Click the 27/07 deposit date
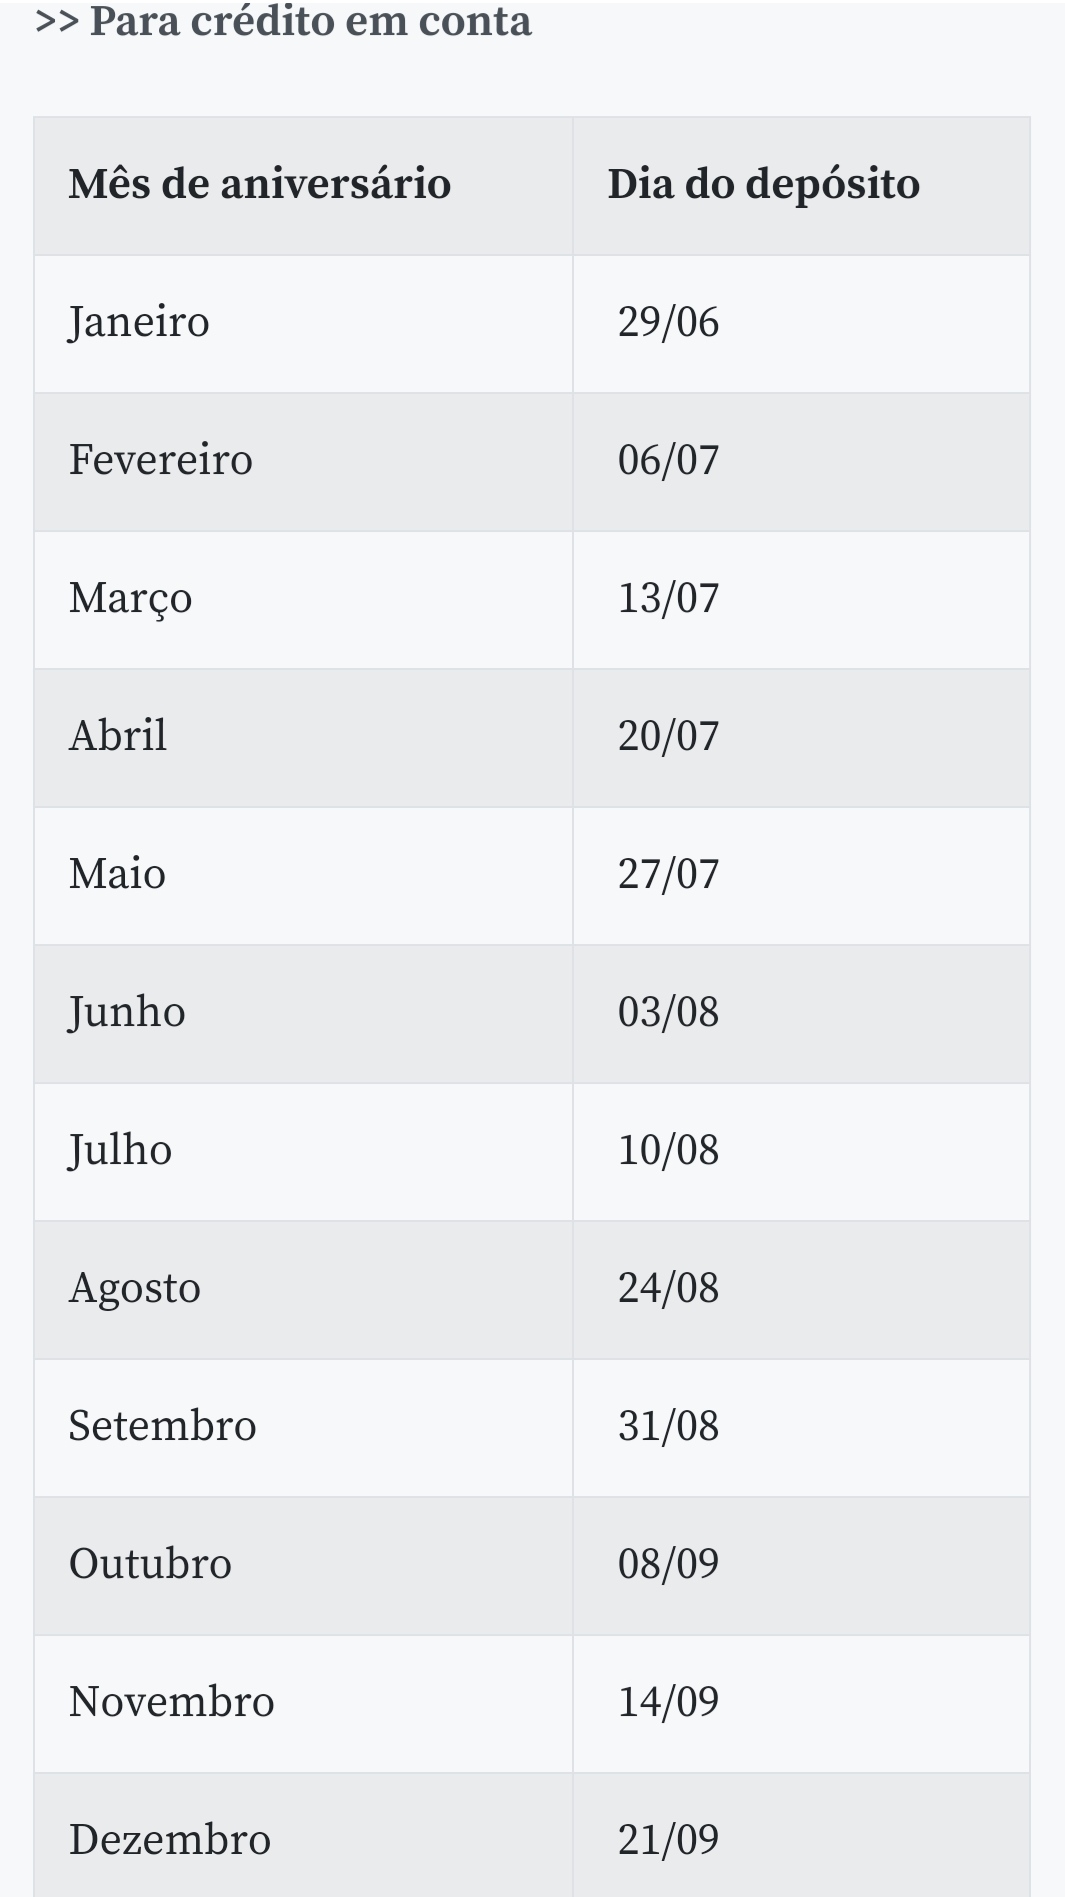 pyautogui.click(x=668, y=875)
